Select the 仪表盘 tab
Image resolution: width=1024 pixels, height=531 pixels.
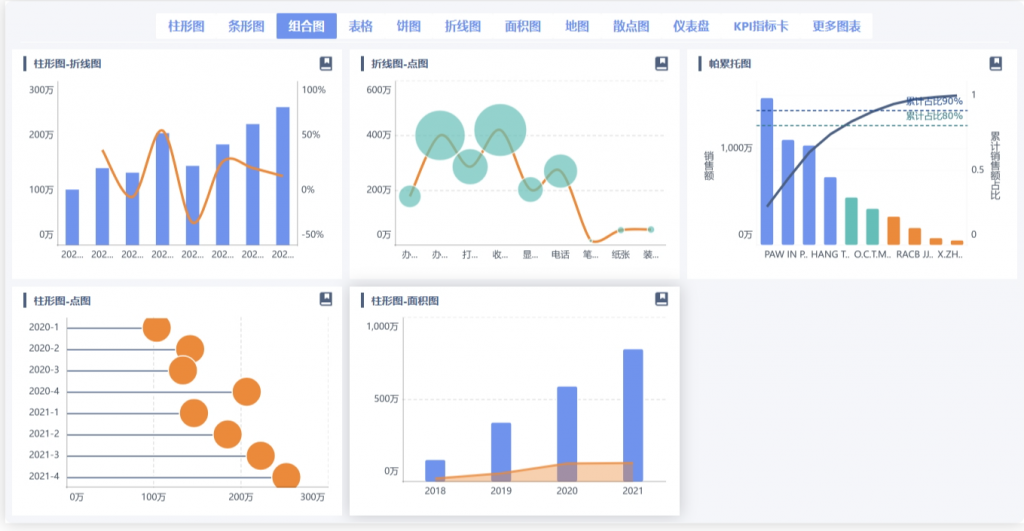tap(691, 26)
